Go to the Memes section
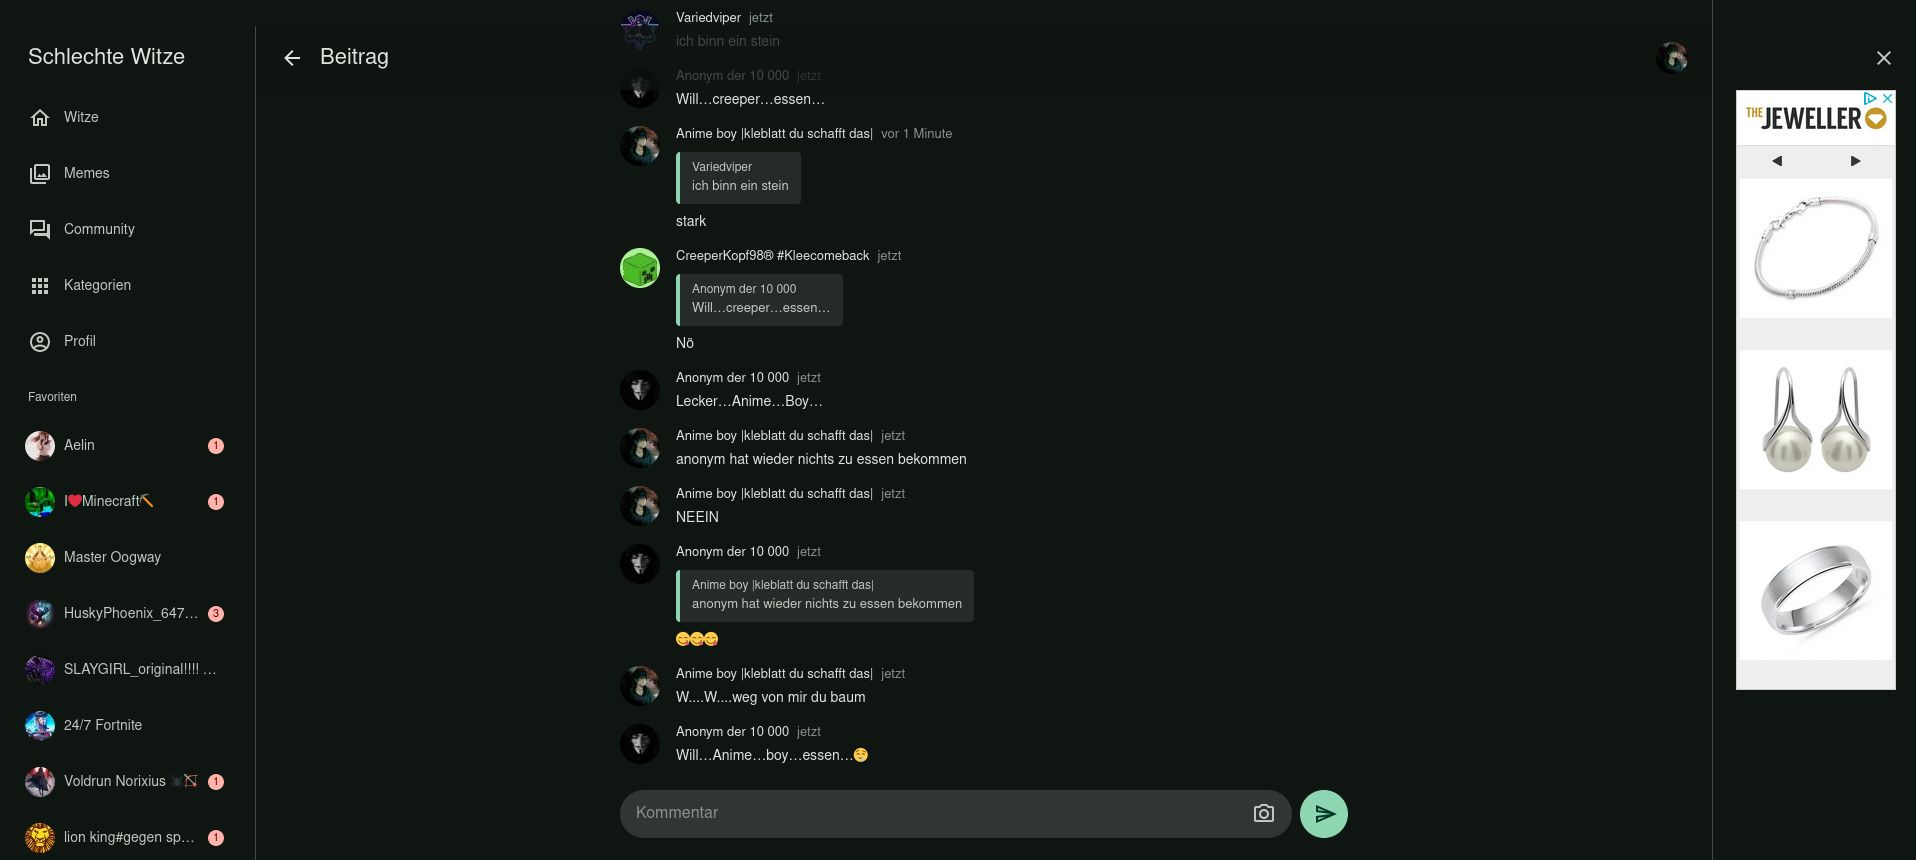The image size is (1916, 860). pos(40,174)
